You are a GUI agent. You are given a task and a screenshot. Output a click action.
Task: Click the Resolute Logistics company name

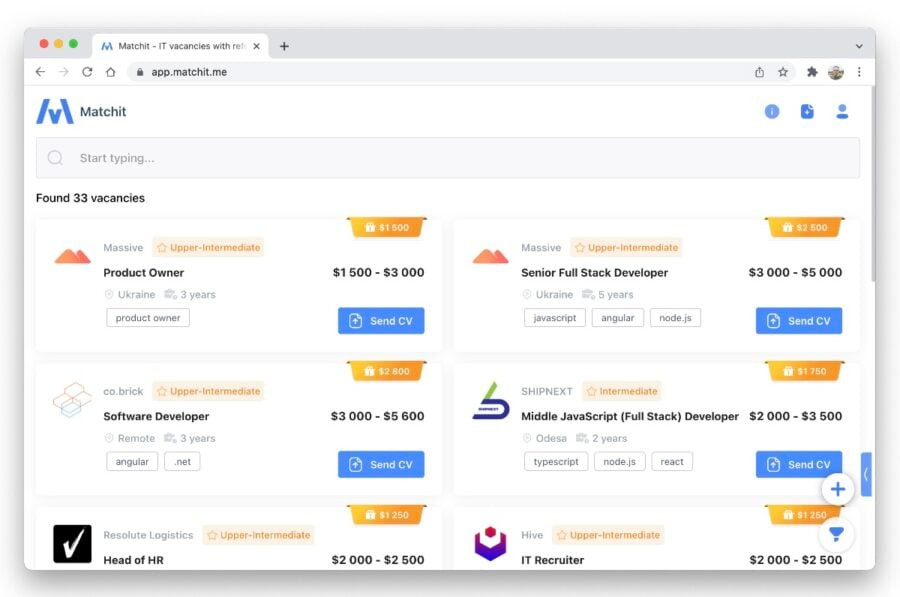coord(148,535)
